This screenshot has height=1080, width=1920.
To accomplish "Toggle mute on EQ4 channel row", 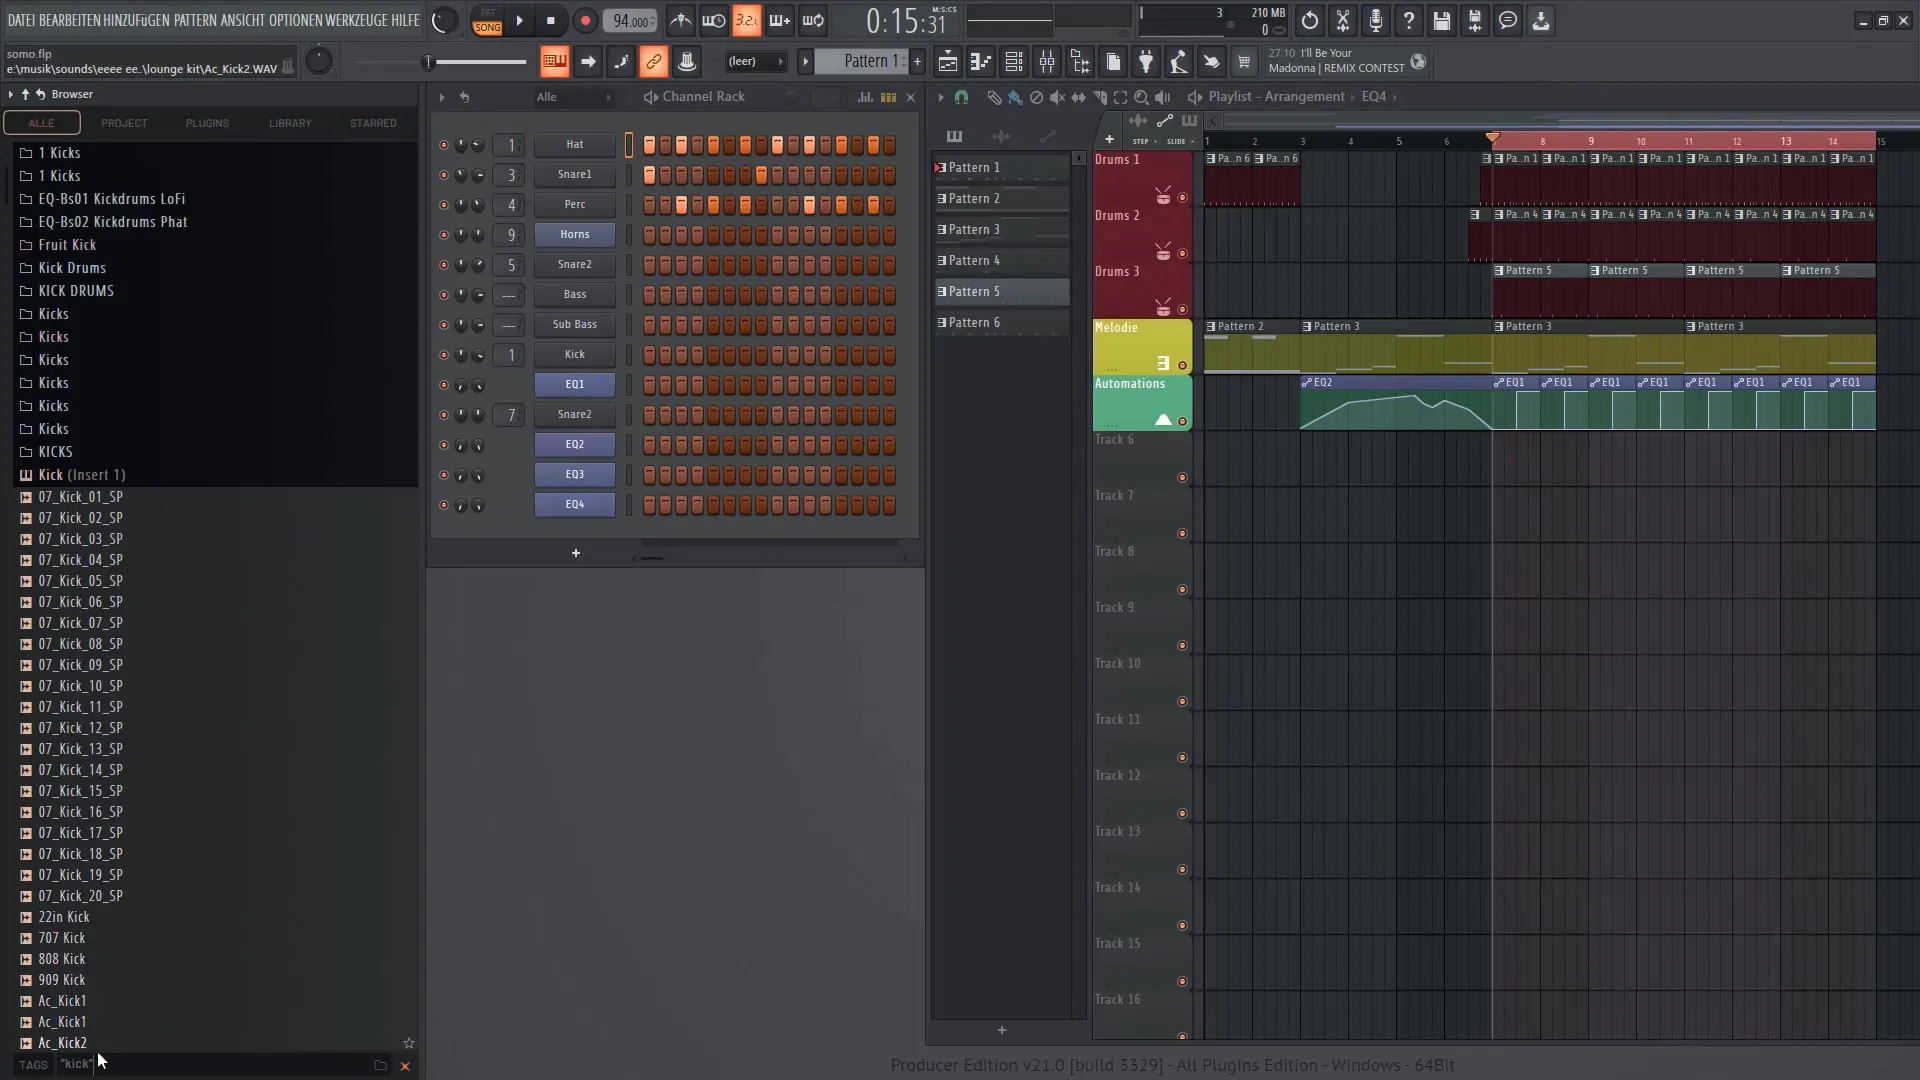I will (444, 505).
